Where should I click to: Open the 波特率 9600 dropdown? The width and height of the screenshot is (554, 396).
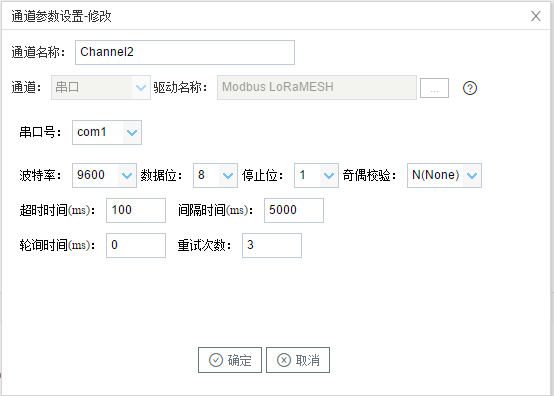pos(126,175)
